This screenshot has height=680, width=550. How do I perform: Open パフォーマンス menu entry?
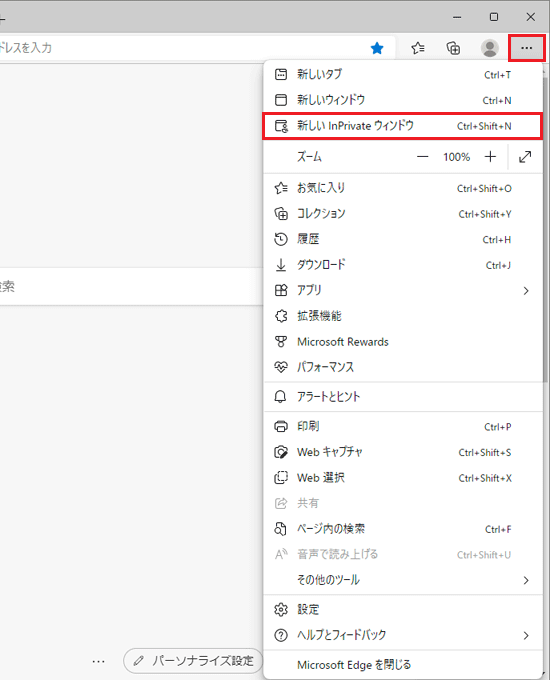tap(403, 367)
